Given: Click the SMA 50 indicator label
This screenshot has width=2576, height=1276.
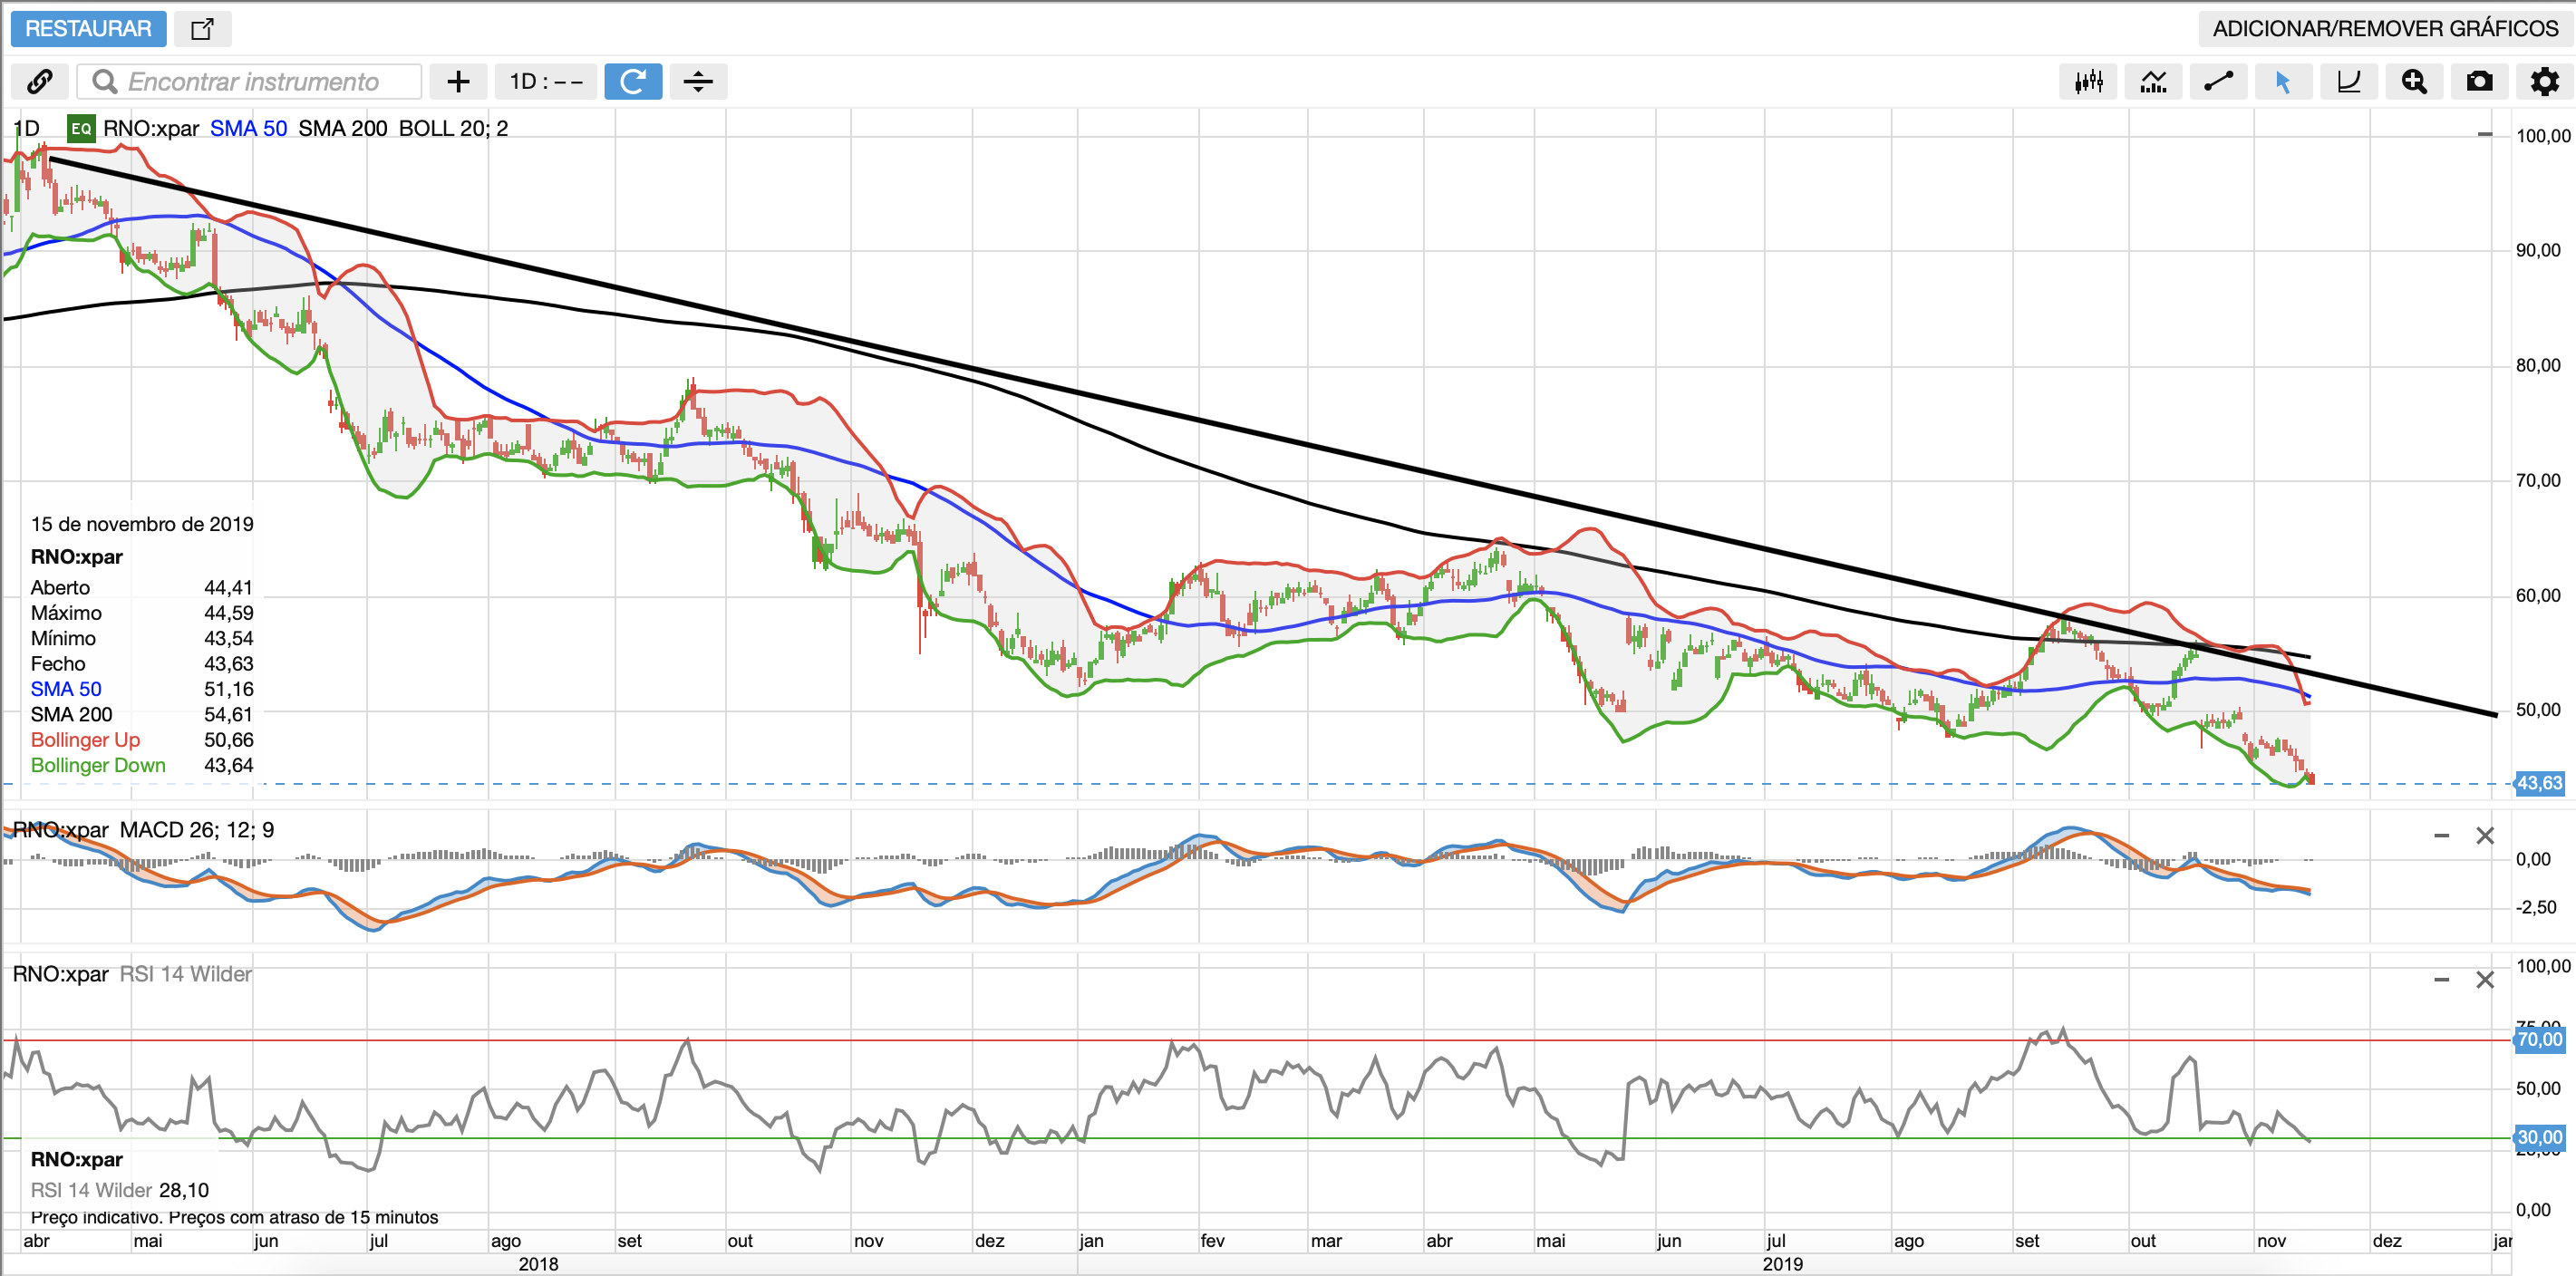Looking at the screenshot, I should tap(248, 129).
